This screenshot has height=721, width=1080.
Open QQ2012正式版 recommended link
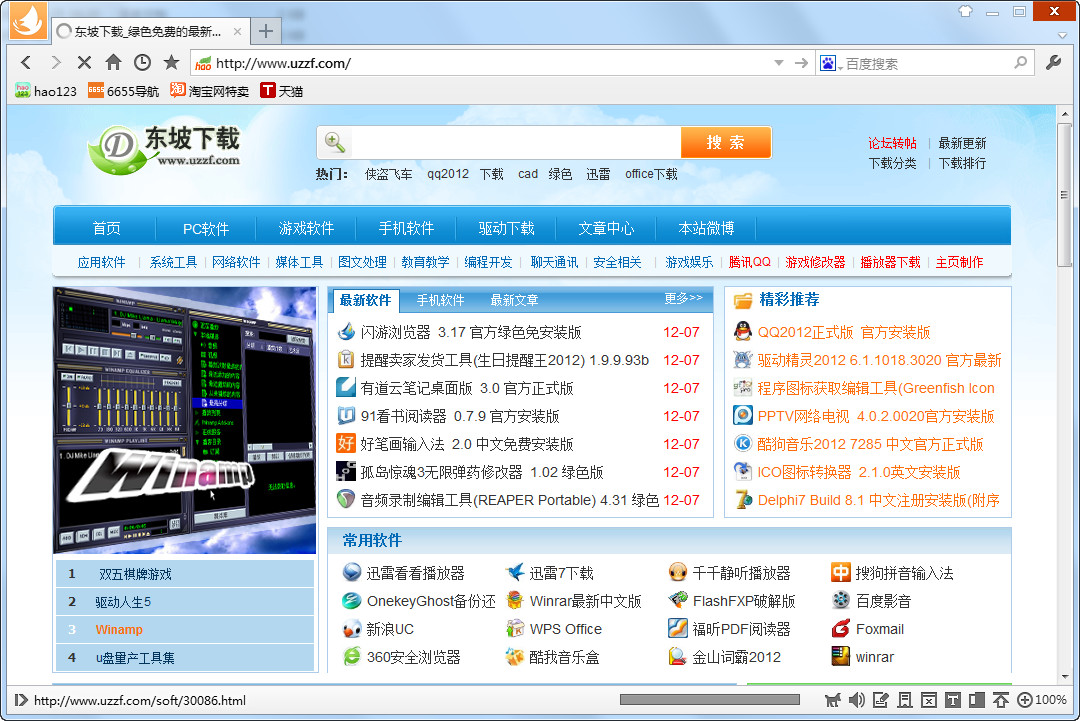844,333
